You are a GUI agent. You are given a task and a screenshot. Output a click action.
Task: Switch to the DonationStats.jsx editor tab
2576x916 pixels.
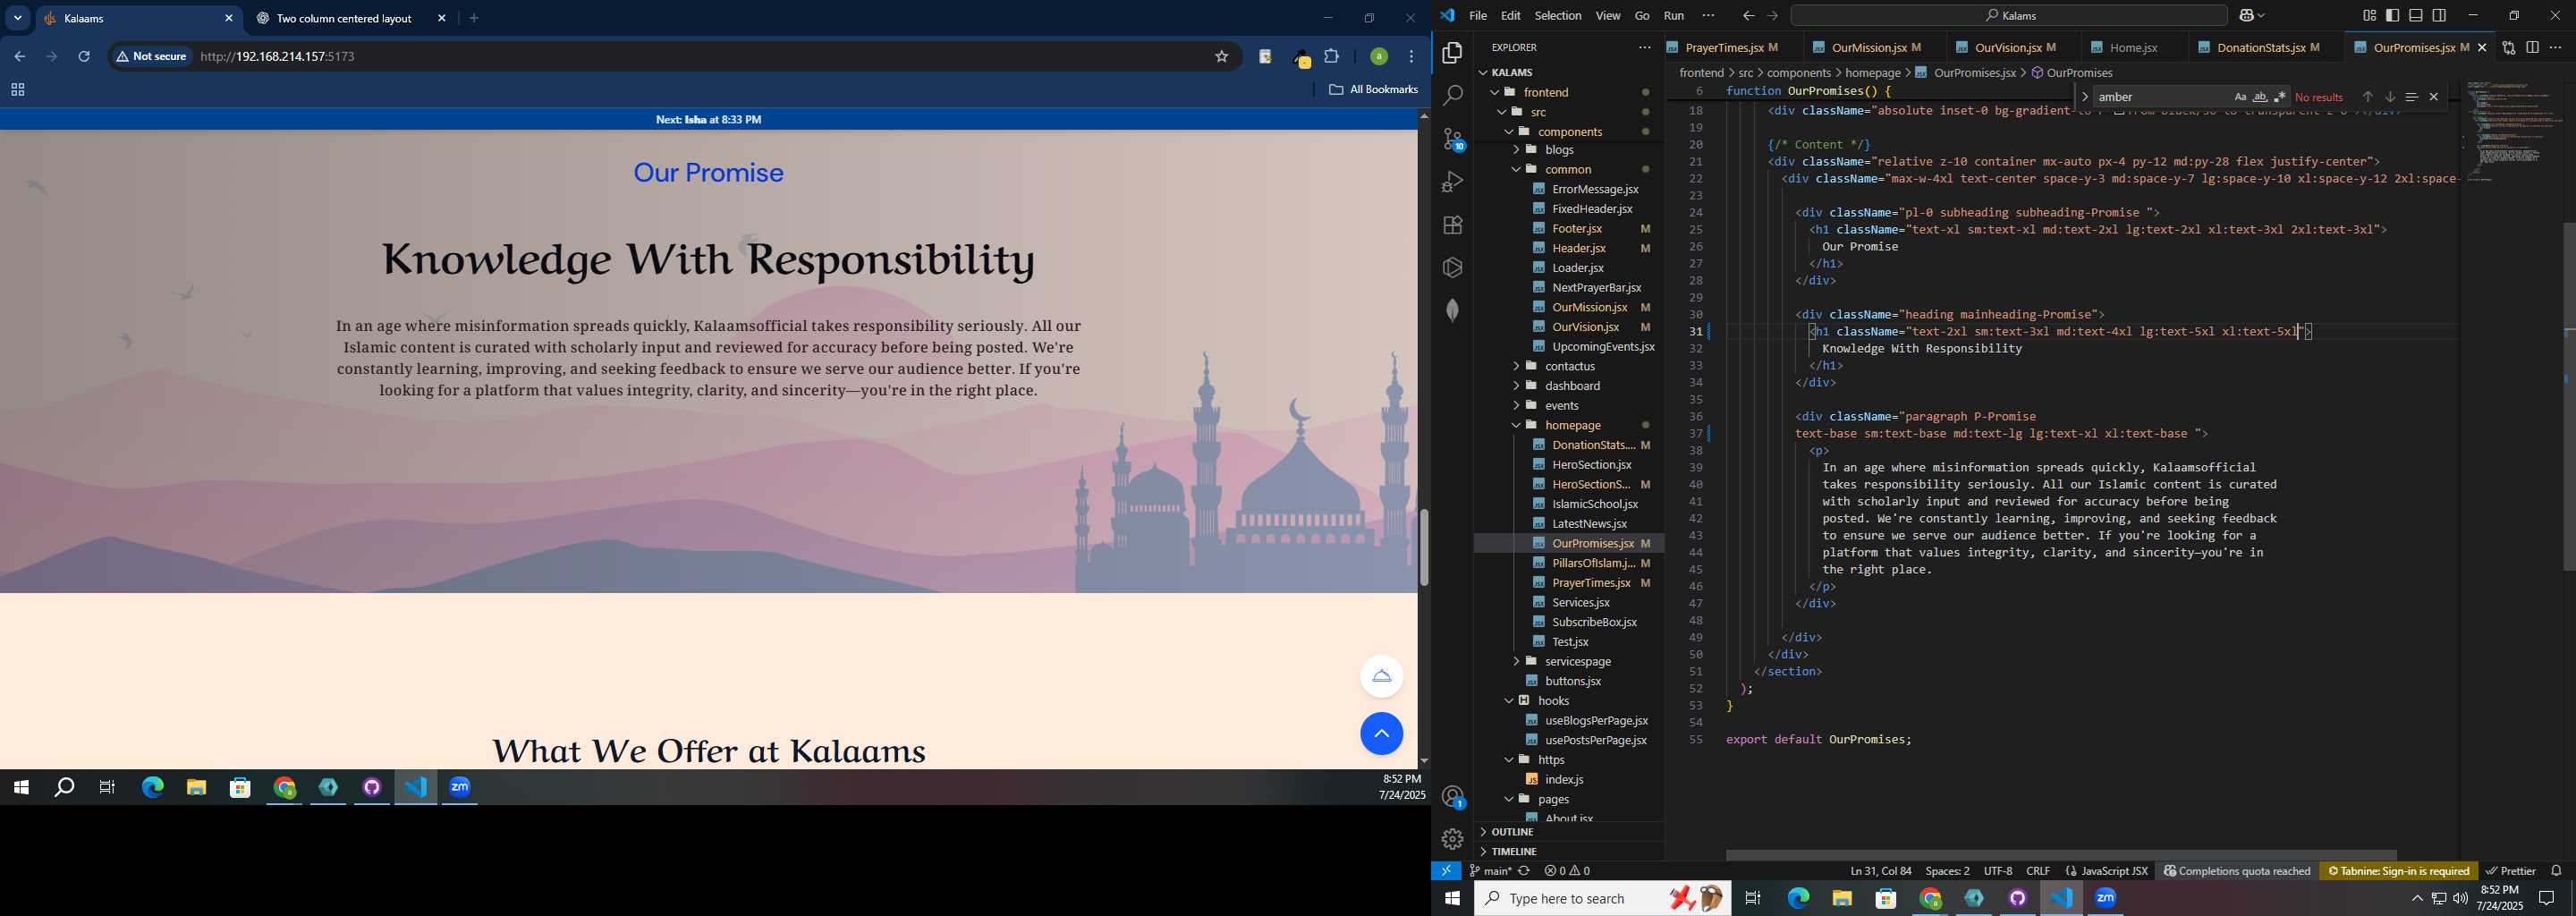click(2267, 47)
